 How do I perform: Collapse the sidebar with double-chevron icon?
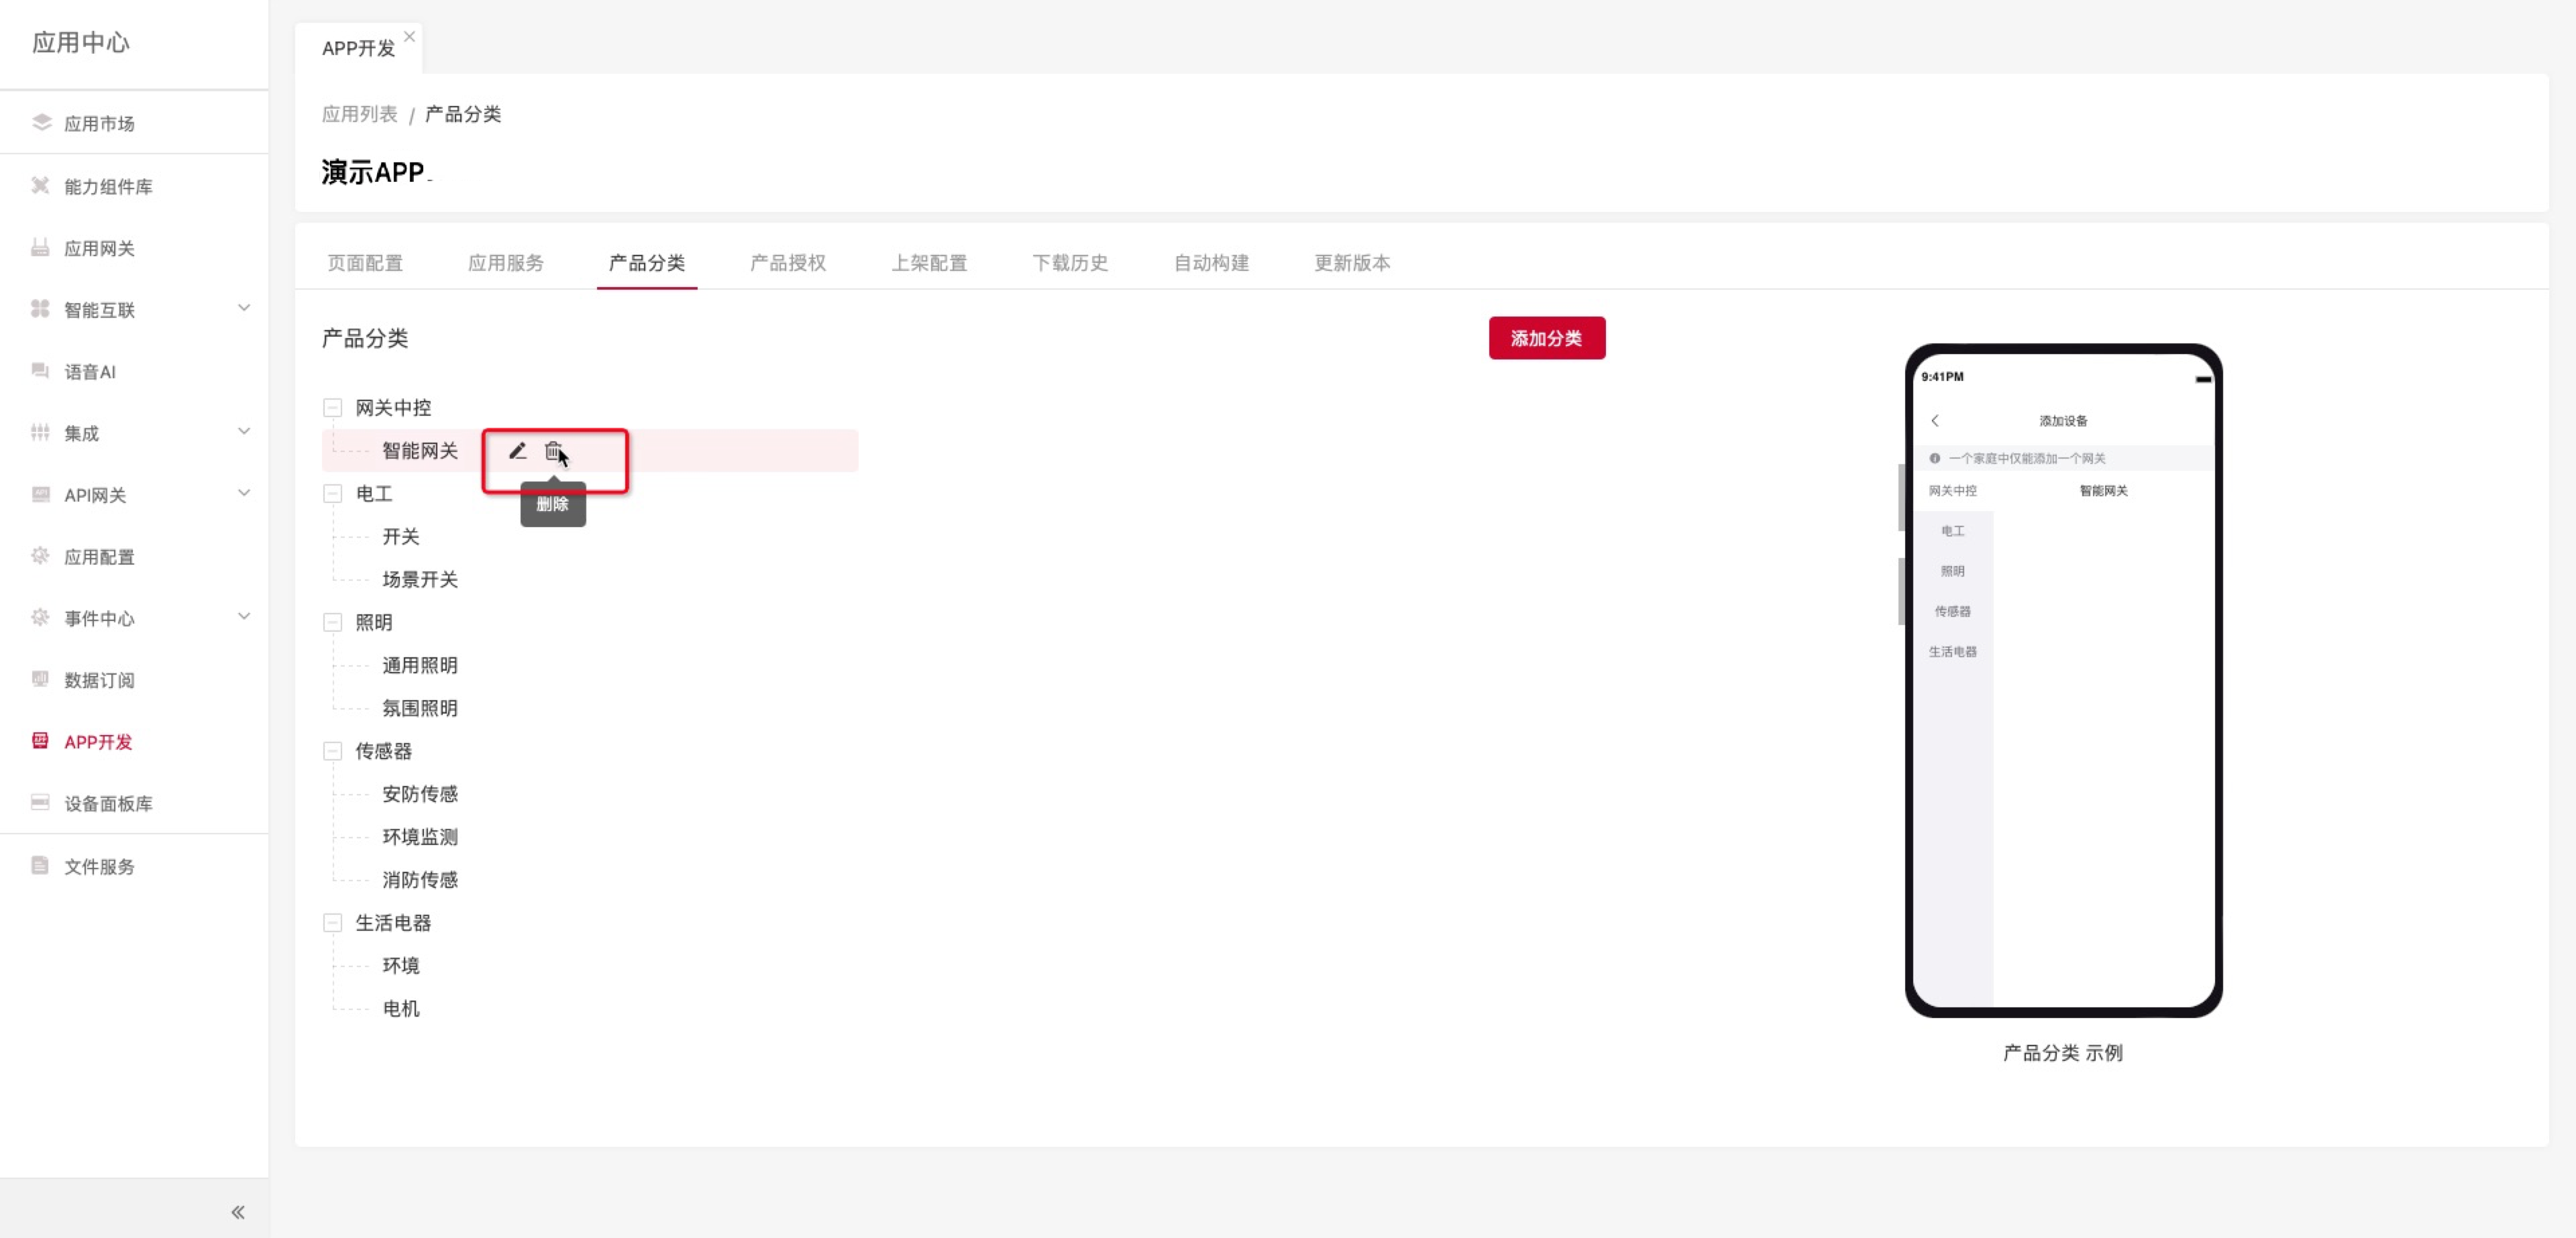238,1212
